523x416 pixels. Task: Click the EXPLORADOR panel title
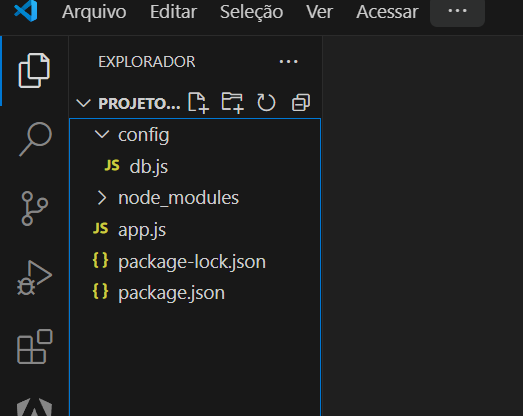146,62
